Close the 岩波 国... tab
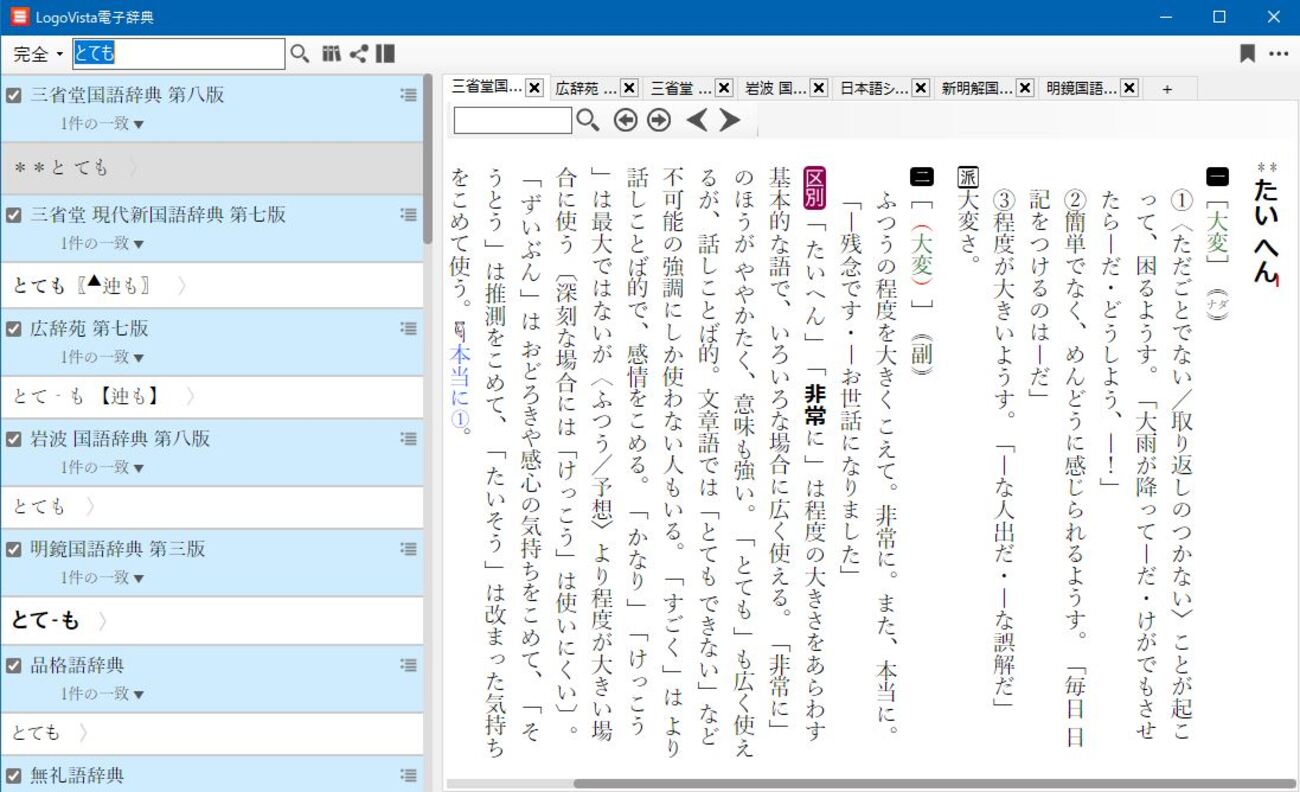The image size is (1300, 792). (818, 88)
